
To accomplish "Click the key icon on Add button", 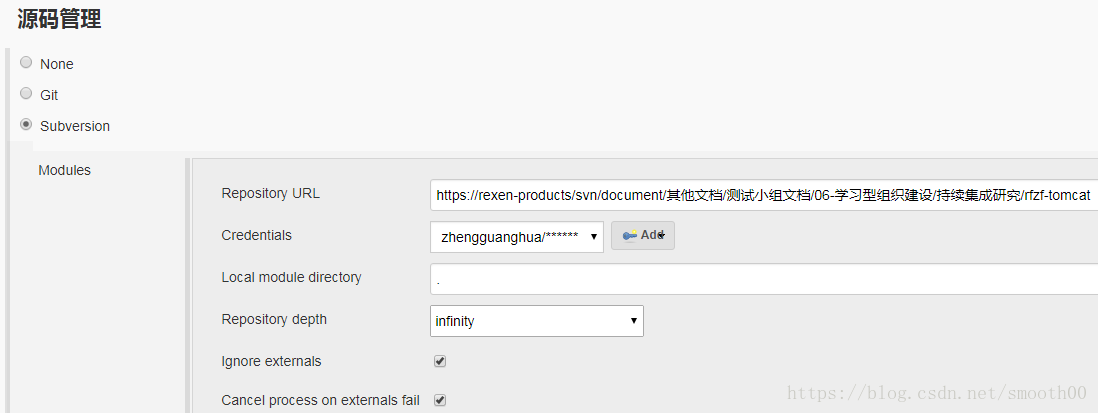I will tap(630, 235).
